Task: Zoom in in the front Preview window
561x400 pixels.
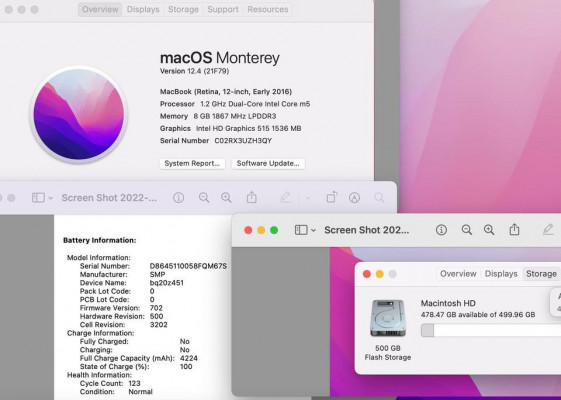Action: (489, 230)
